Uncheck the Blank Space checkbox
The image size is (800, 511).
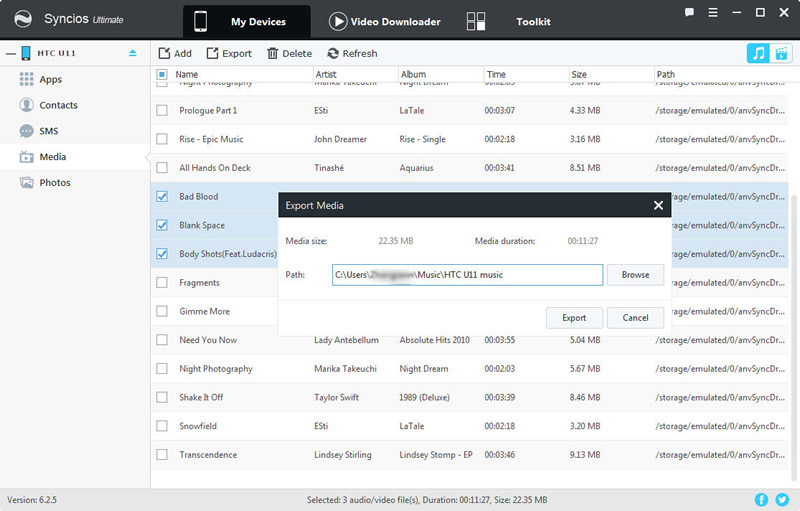162,225
